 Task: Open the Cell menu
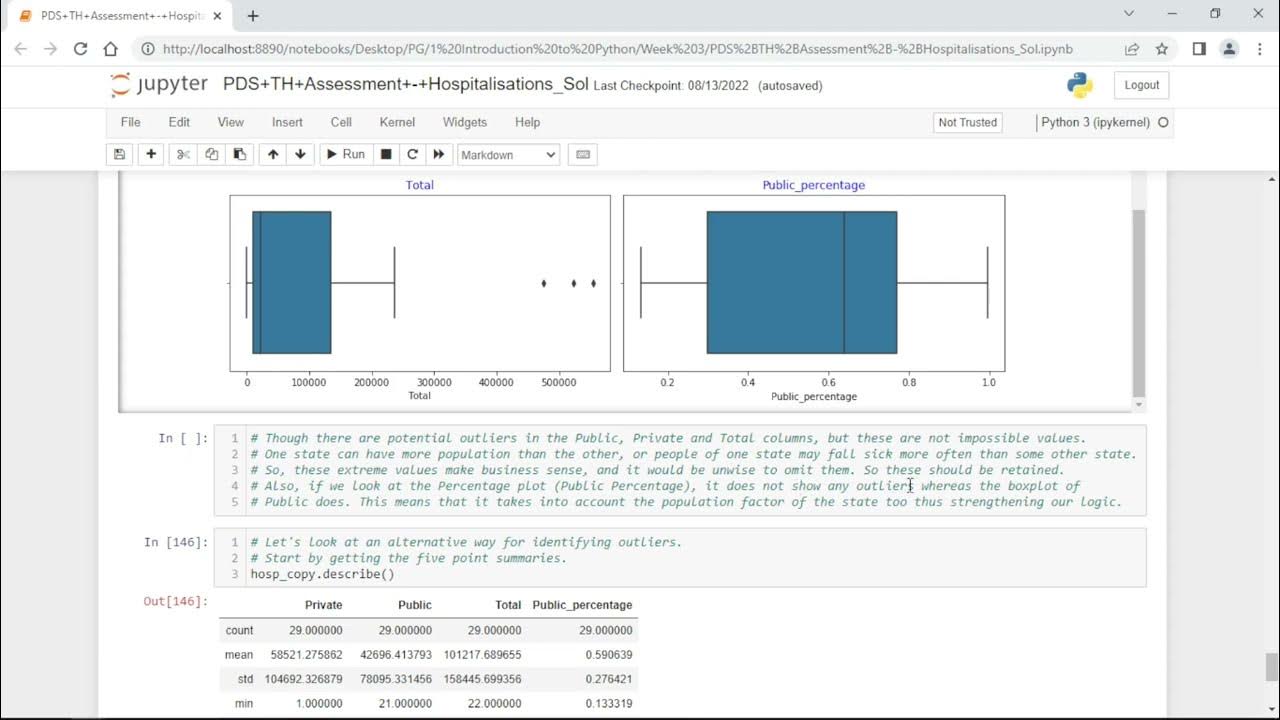click(x=341, y=122)
